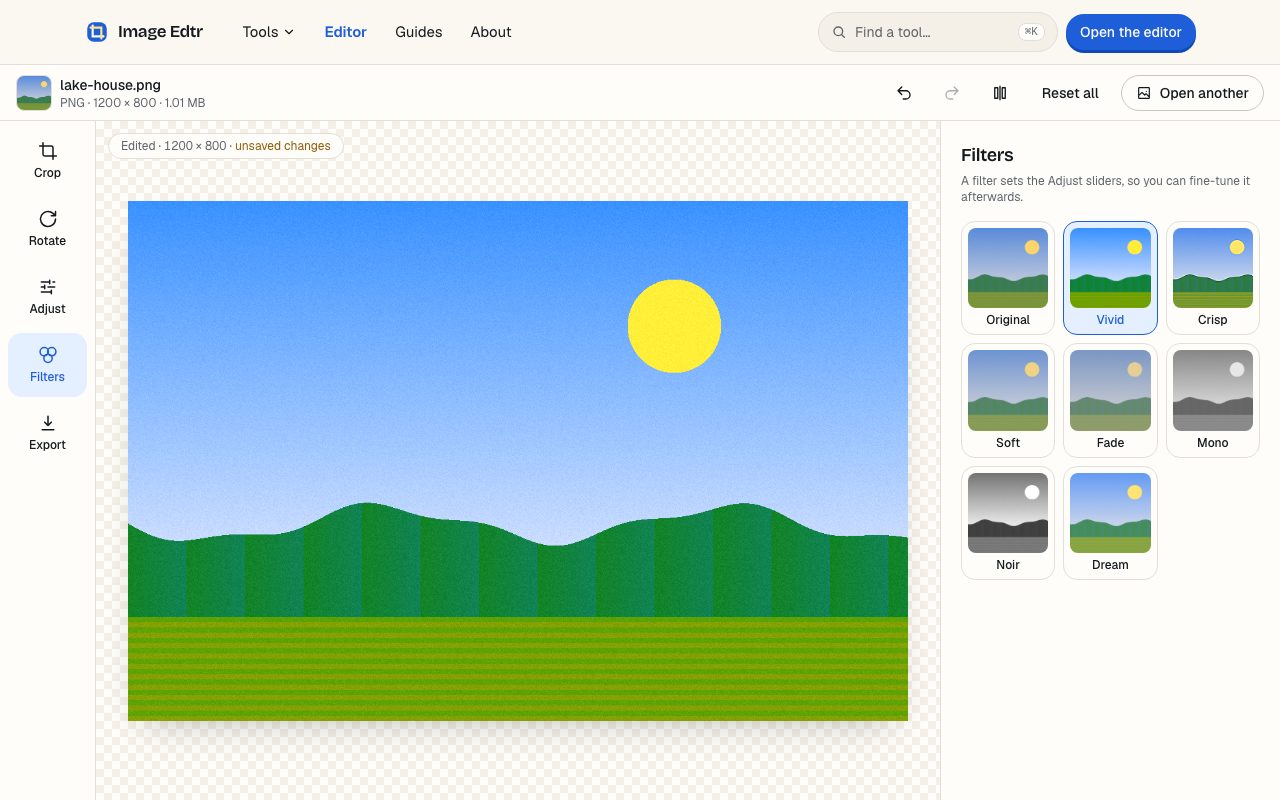The height and width of the screenshot is (800, 1280).
Task: Revert to the Original filter
Action: coord(1008,278)
